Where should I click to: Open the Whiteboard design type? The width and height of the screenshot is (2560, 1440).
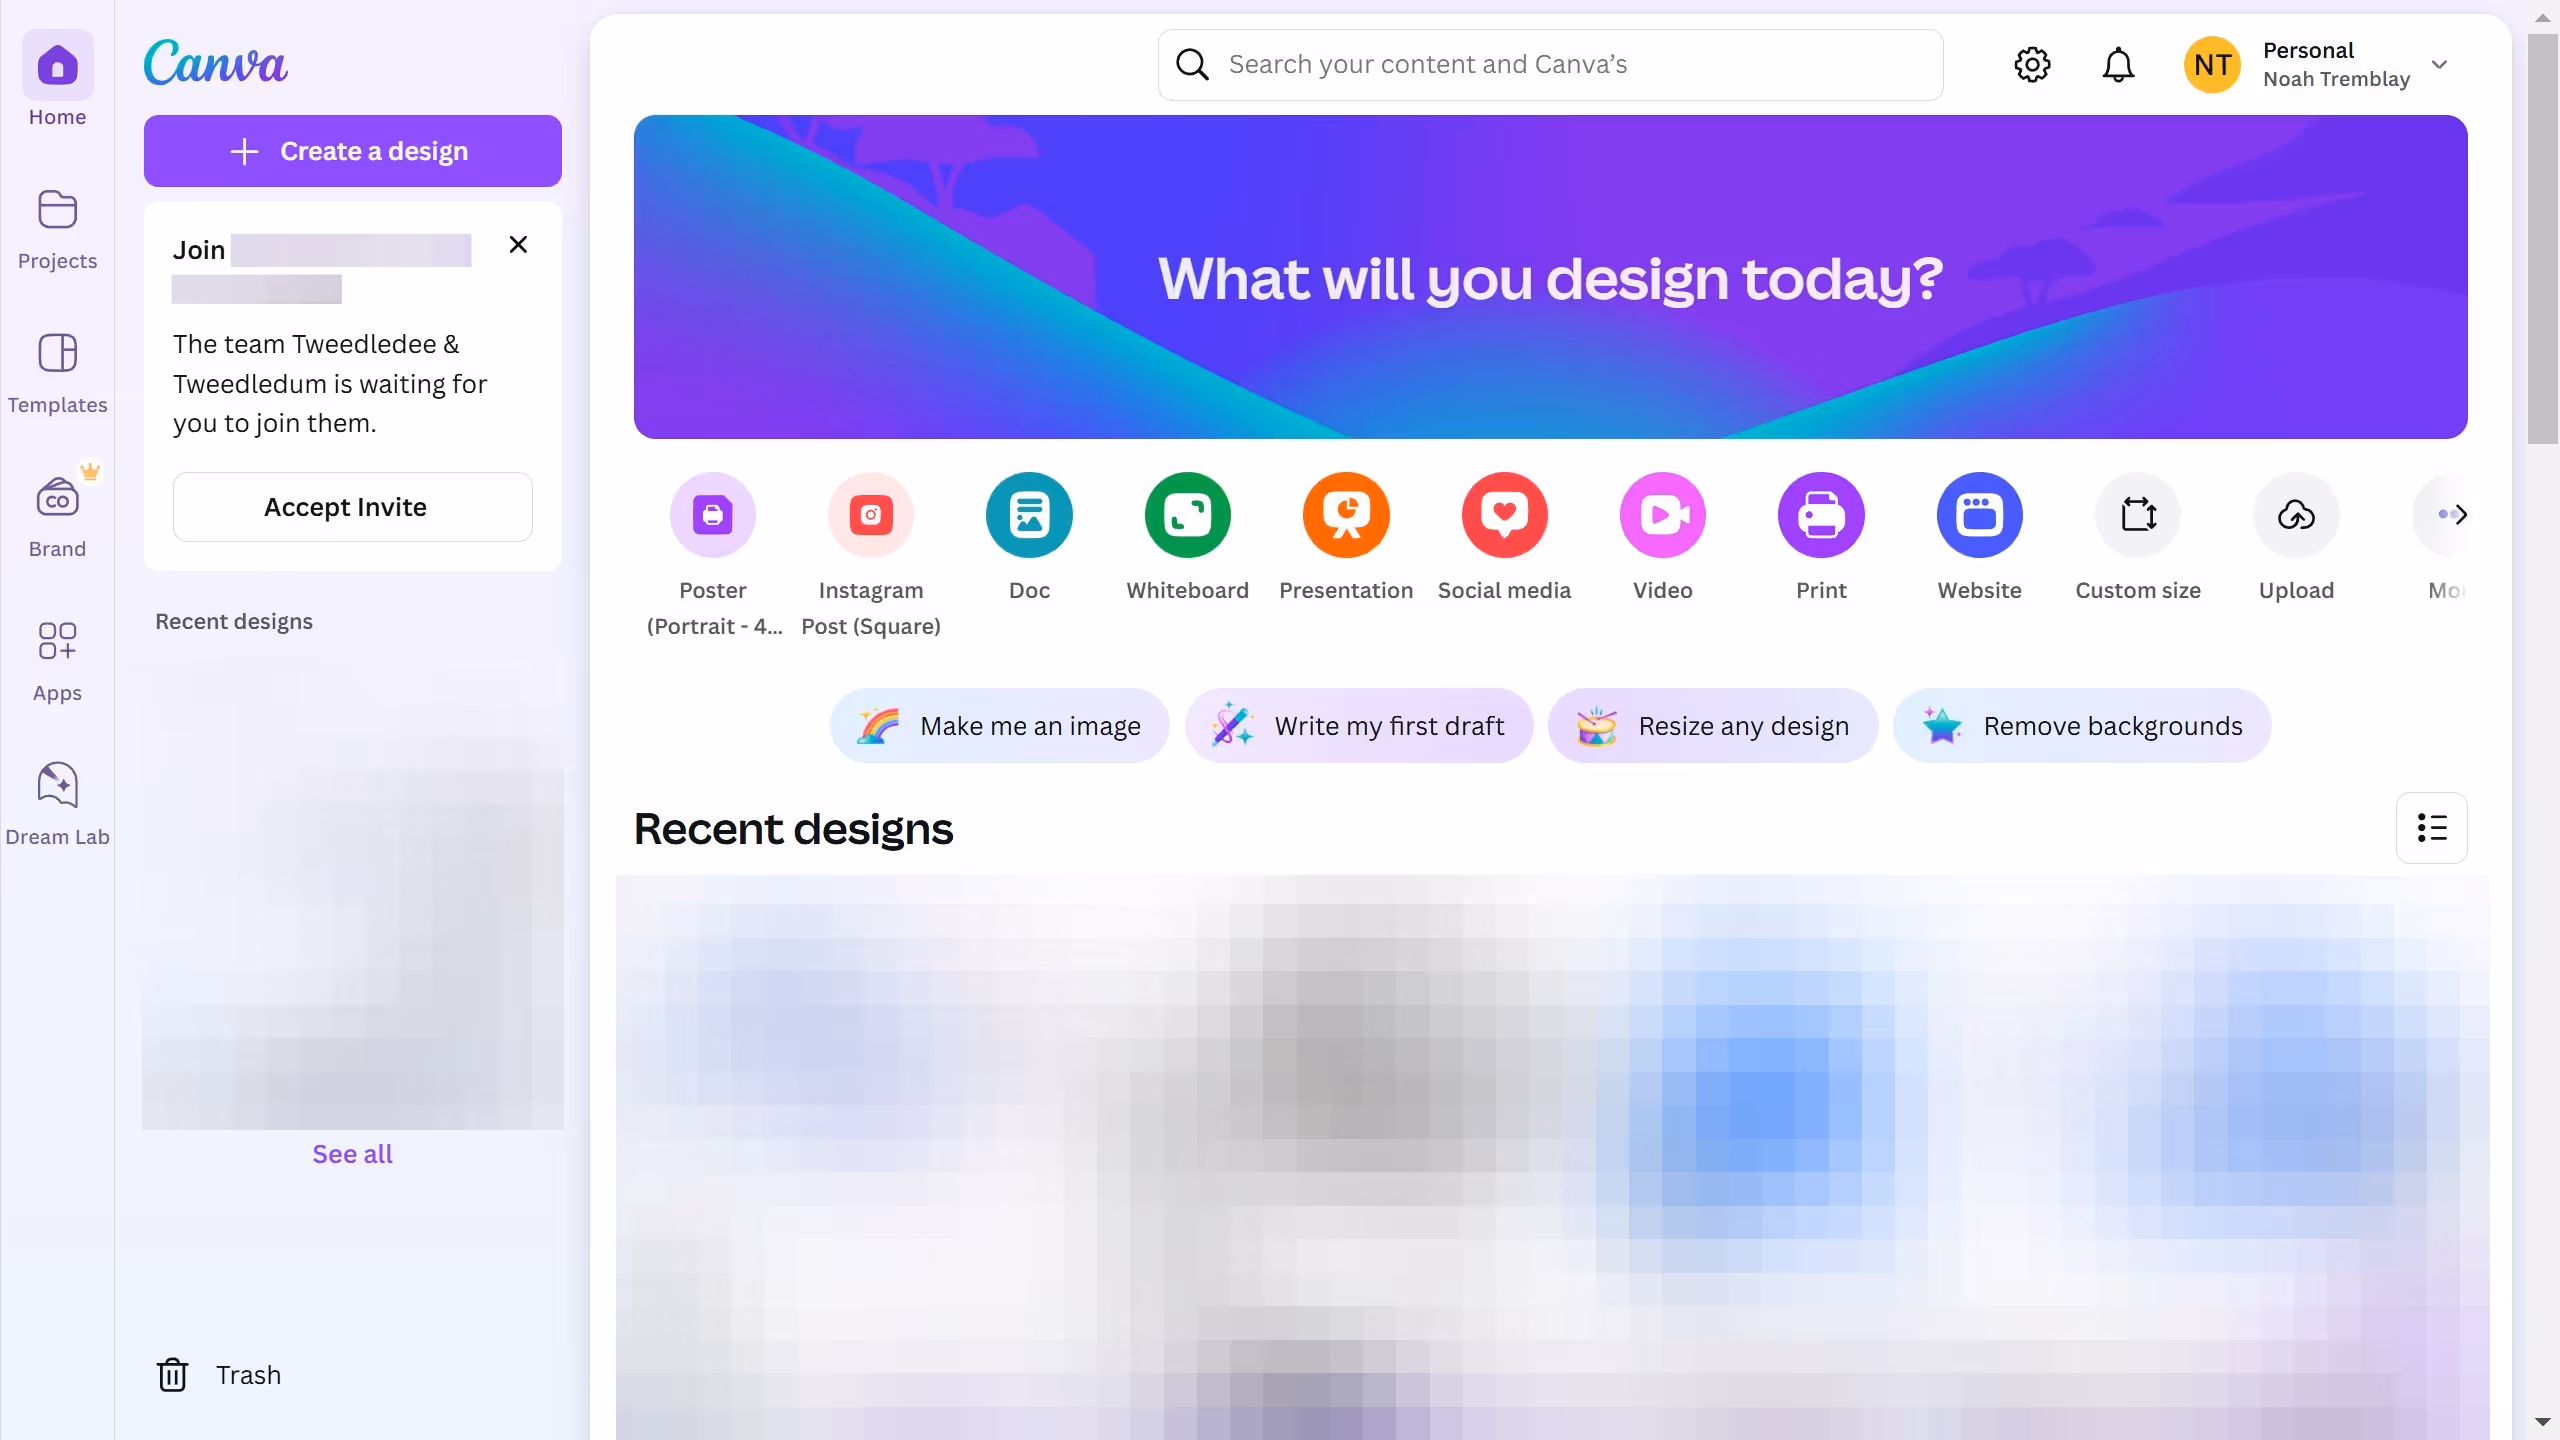point(1187,515)
